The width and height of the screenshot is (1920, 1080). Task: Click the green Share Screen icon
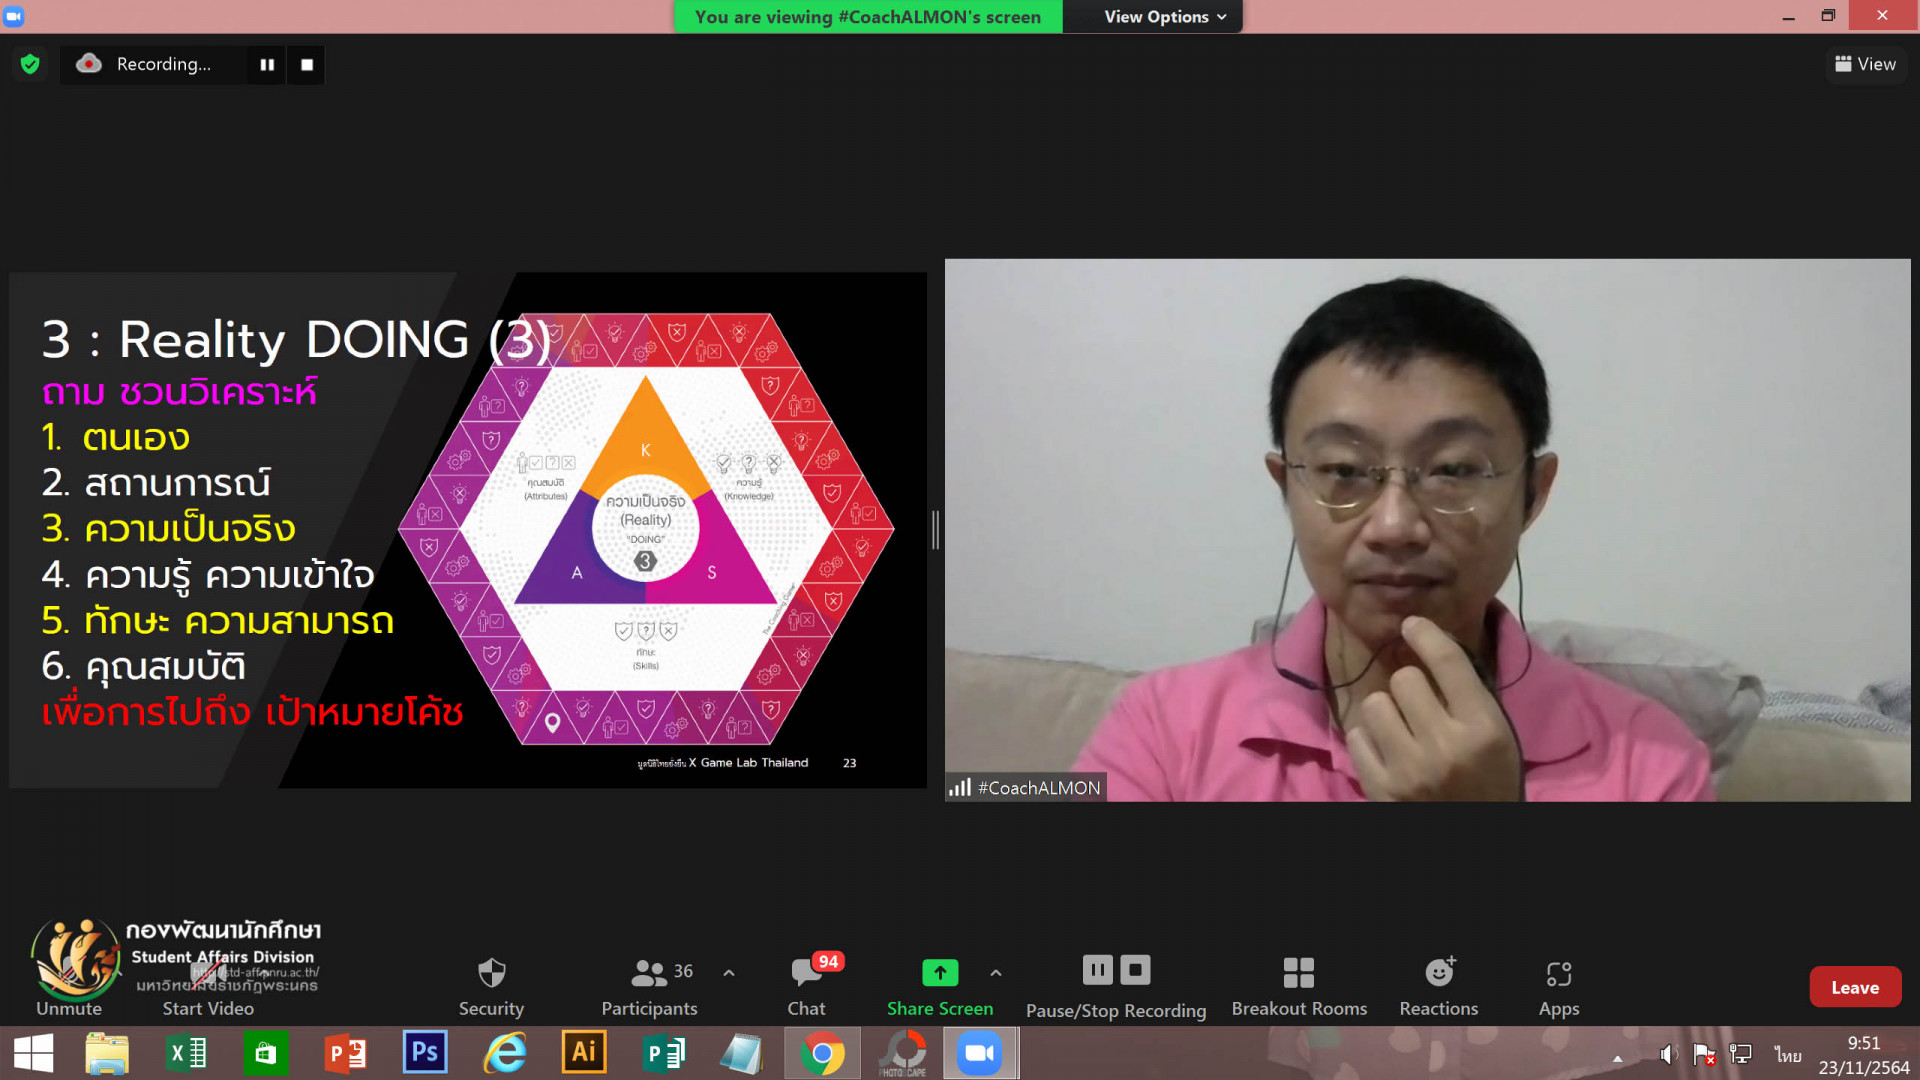pos(939,972)
